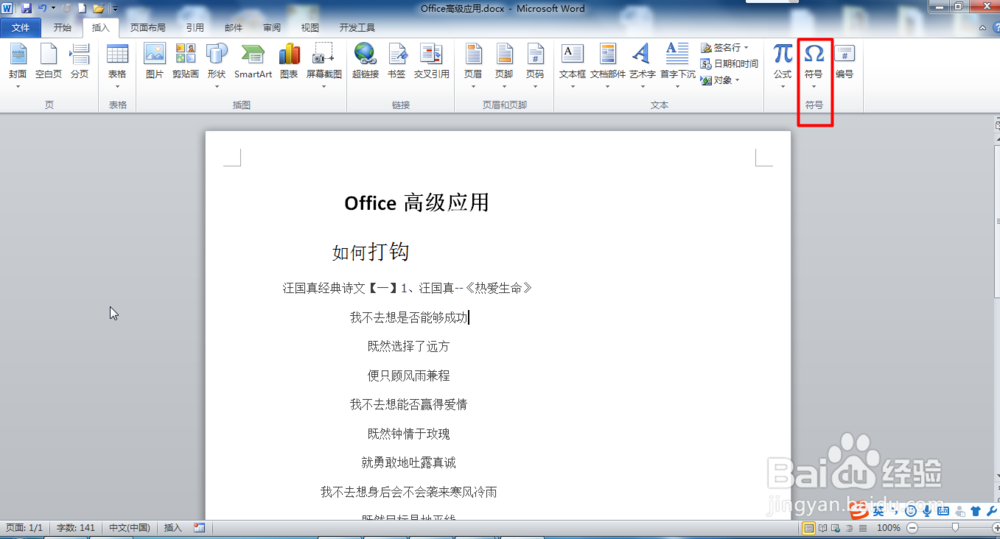The width and height of the screenshot is (1000, 539).
Task: Click the zoom slider handle
Action: tap(955, 528)
